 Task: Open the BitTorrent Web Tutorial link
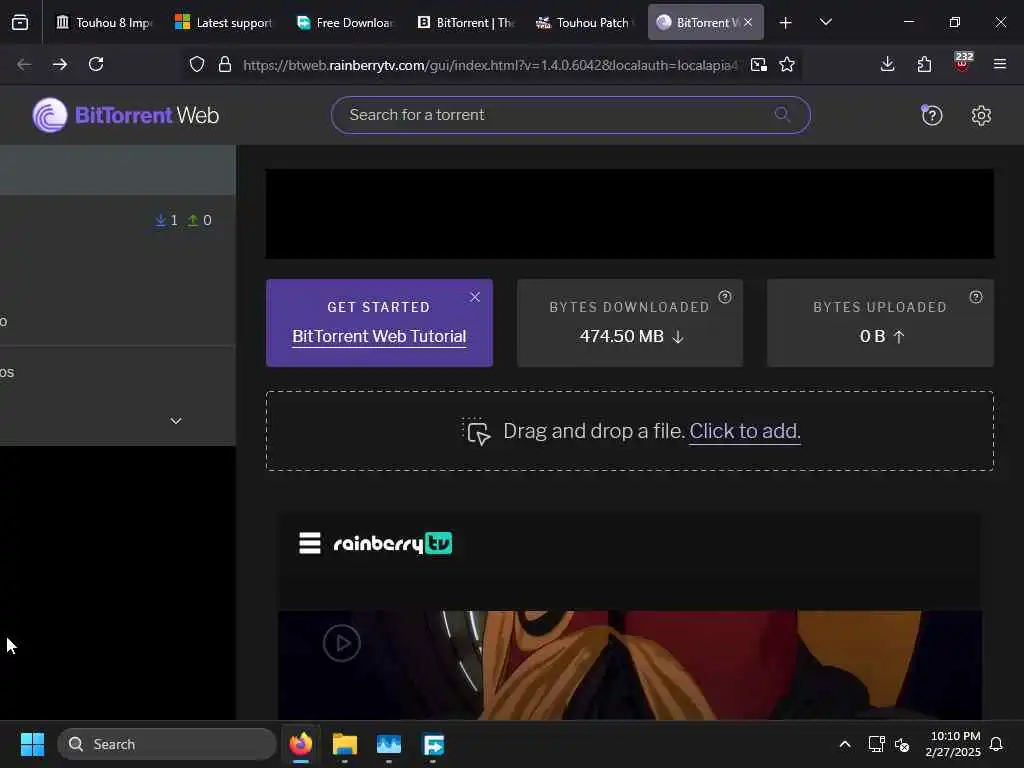point(379,336)
